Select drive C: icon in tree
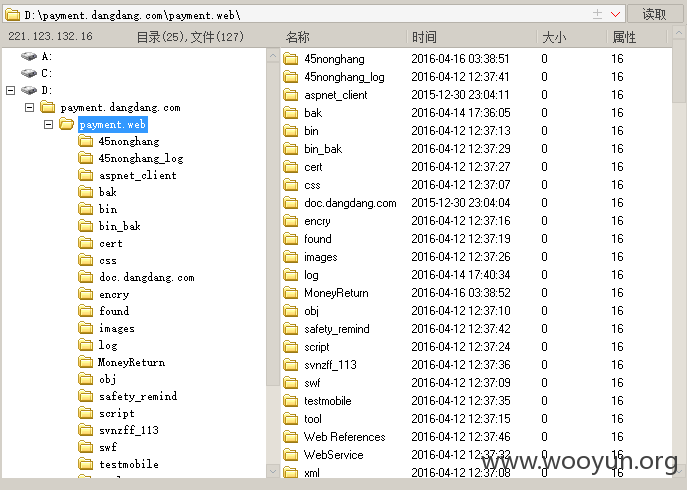Image resolution: width=687 pixels, height=490 pixels. pyautogui.click(x=29, y=73)
